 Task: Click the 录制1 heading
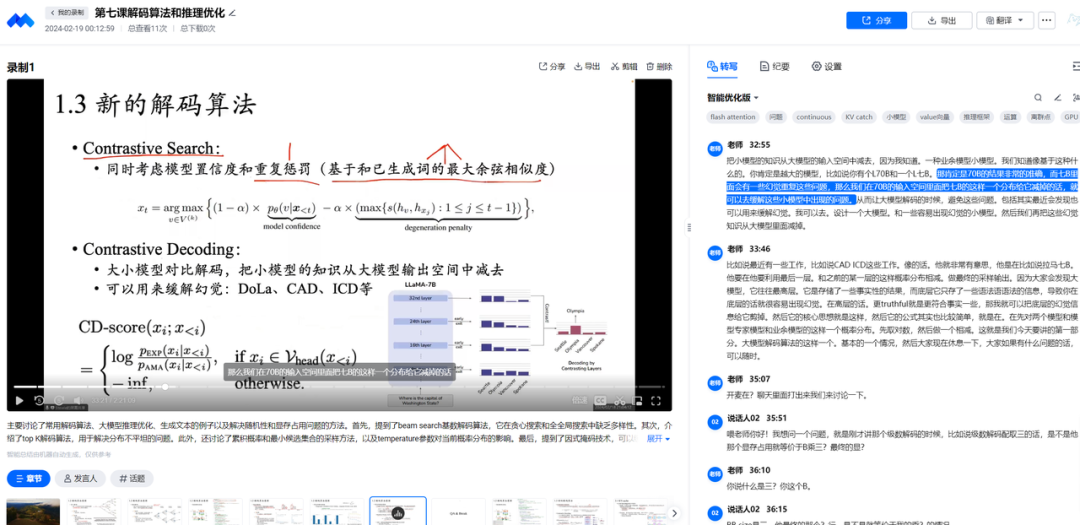[x=21, y=67]
